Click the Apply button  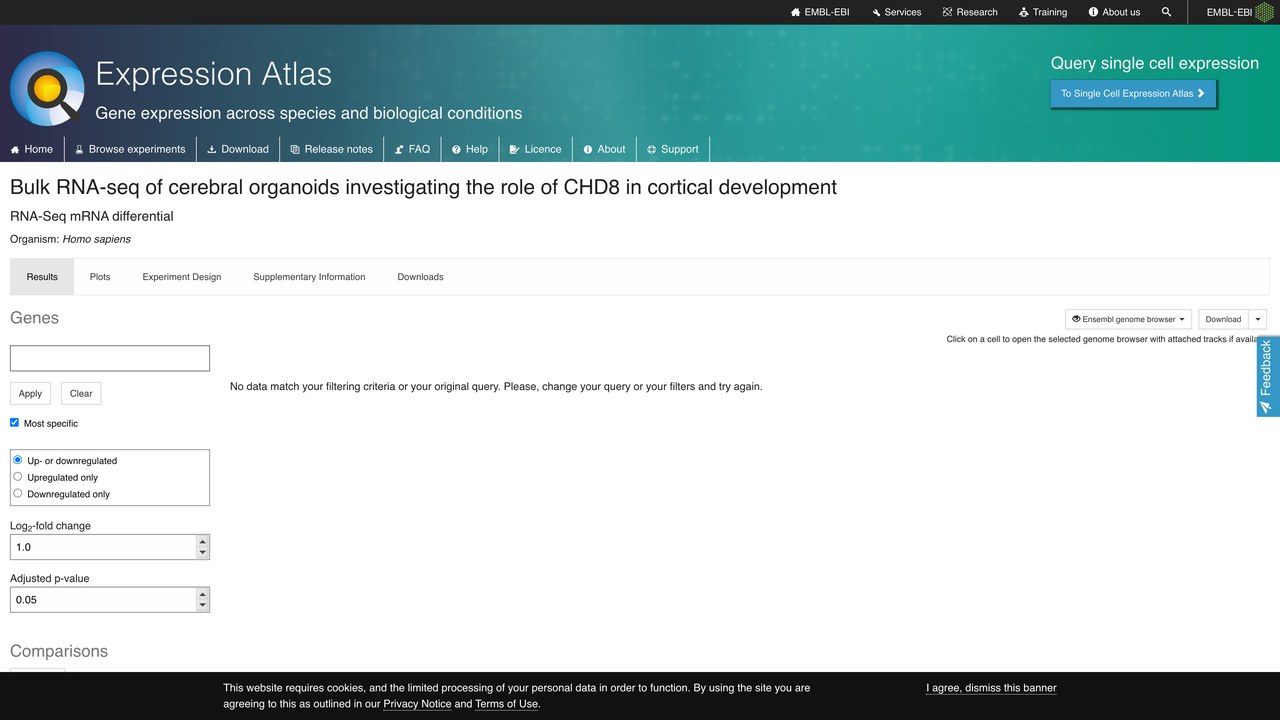pyautogui.click(x=30, y=393)
